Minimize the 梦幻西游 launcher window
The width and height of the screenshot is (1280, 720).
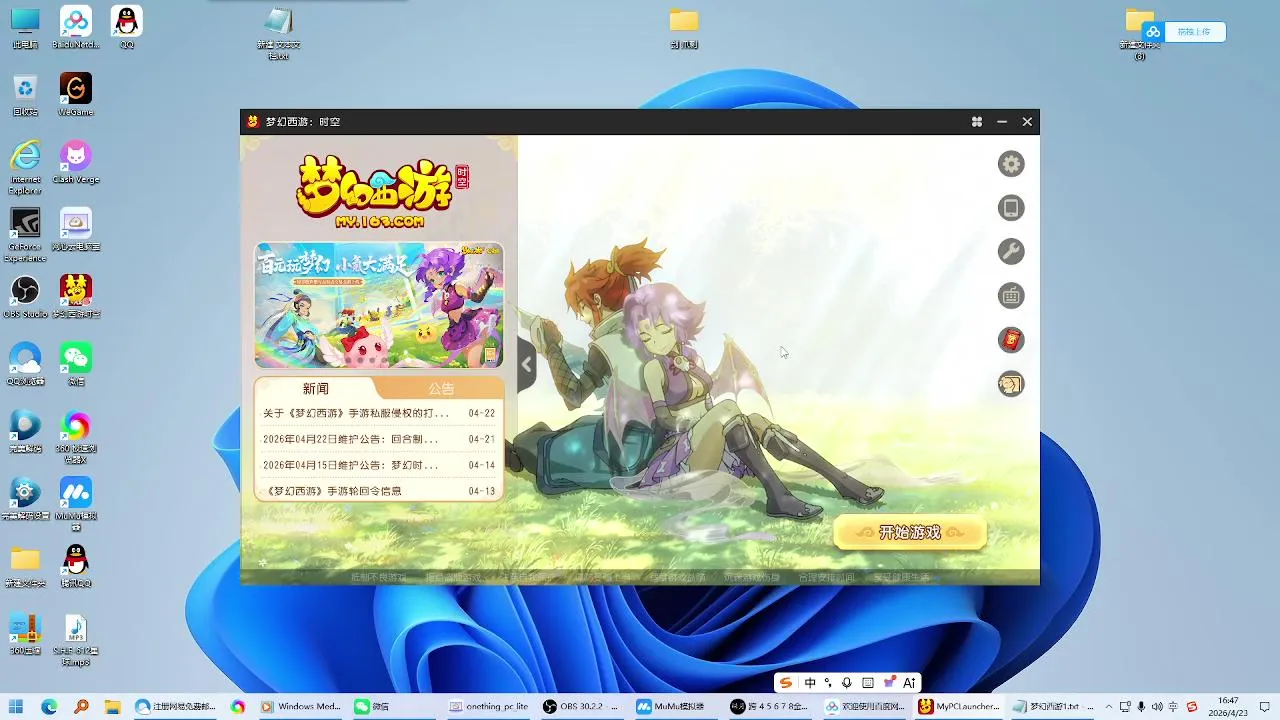click(x=1002, y=122)
